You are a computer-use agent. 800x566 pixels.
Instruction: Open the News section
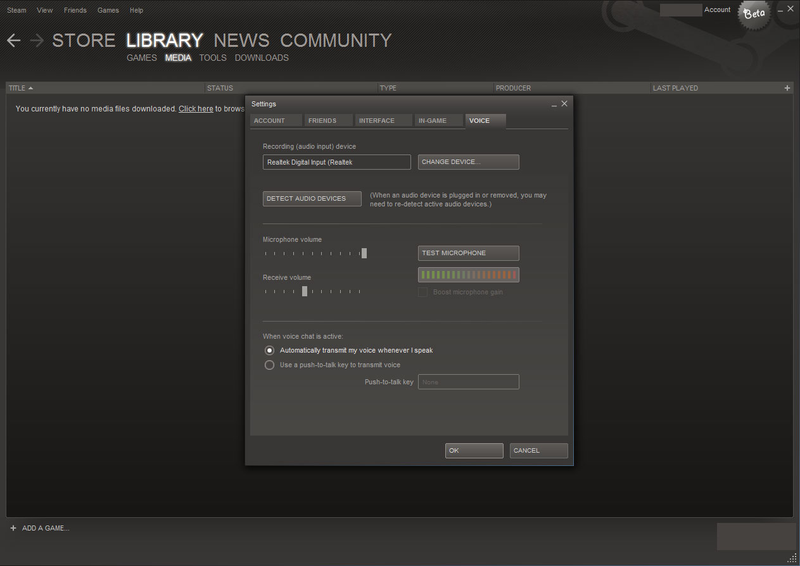pyautogui.click(x=241, y=40)
